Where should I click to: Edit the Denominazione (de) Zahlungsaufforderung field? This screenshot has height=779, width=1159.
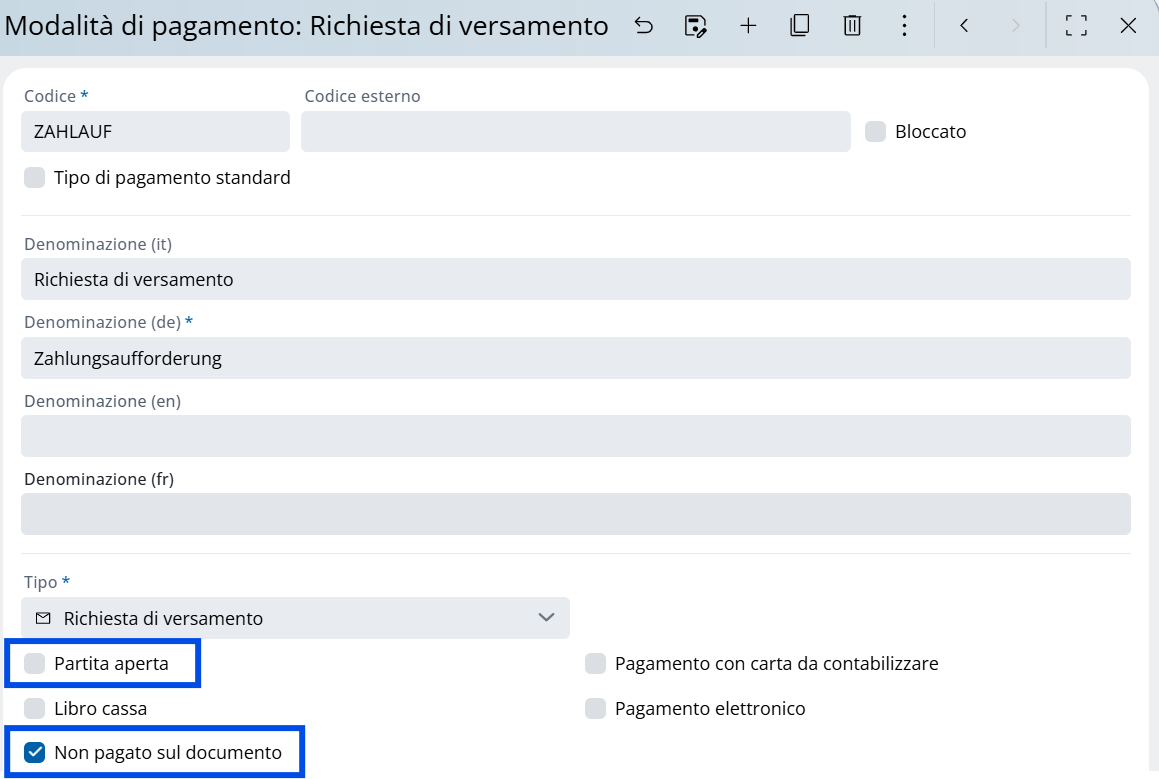pos(575,358)
